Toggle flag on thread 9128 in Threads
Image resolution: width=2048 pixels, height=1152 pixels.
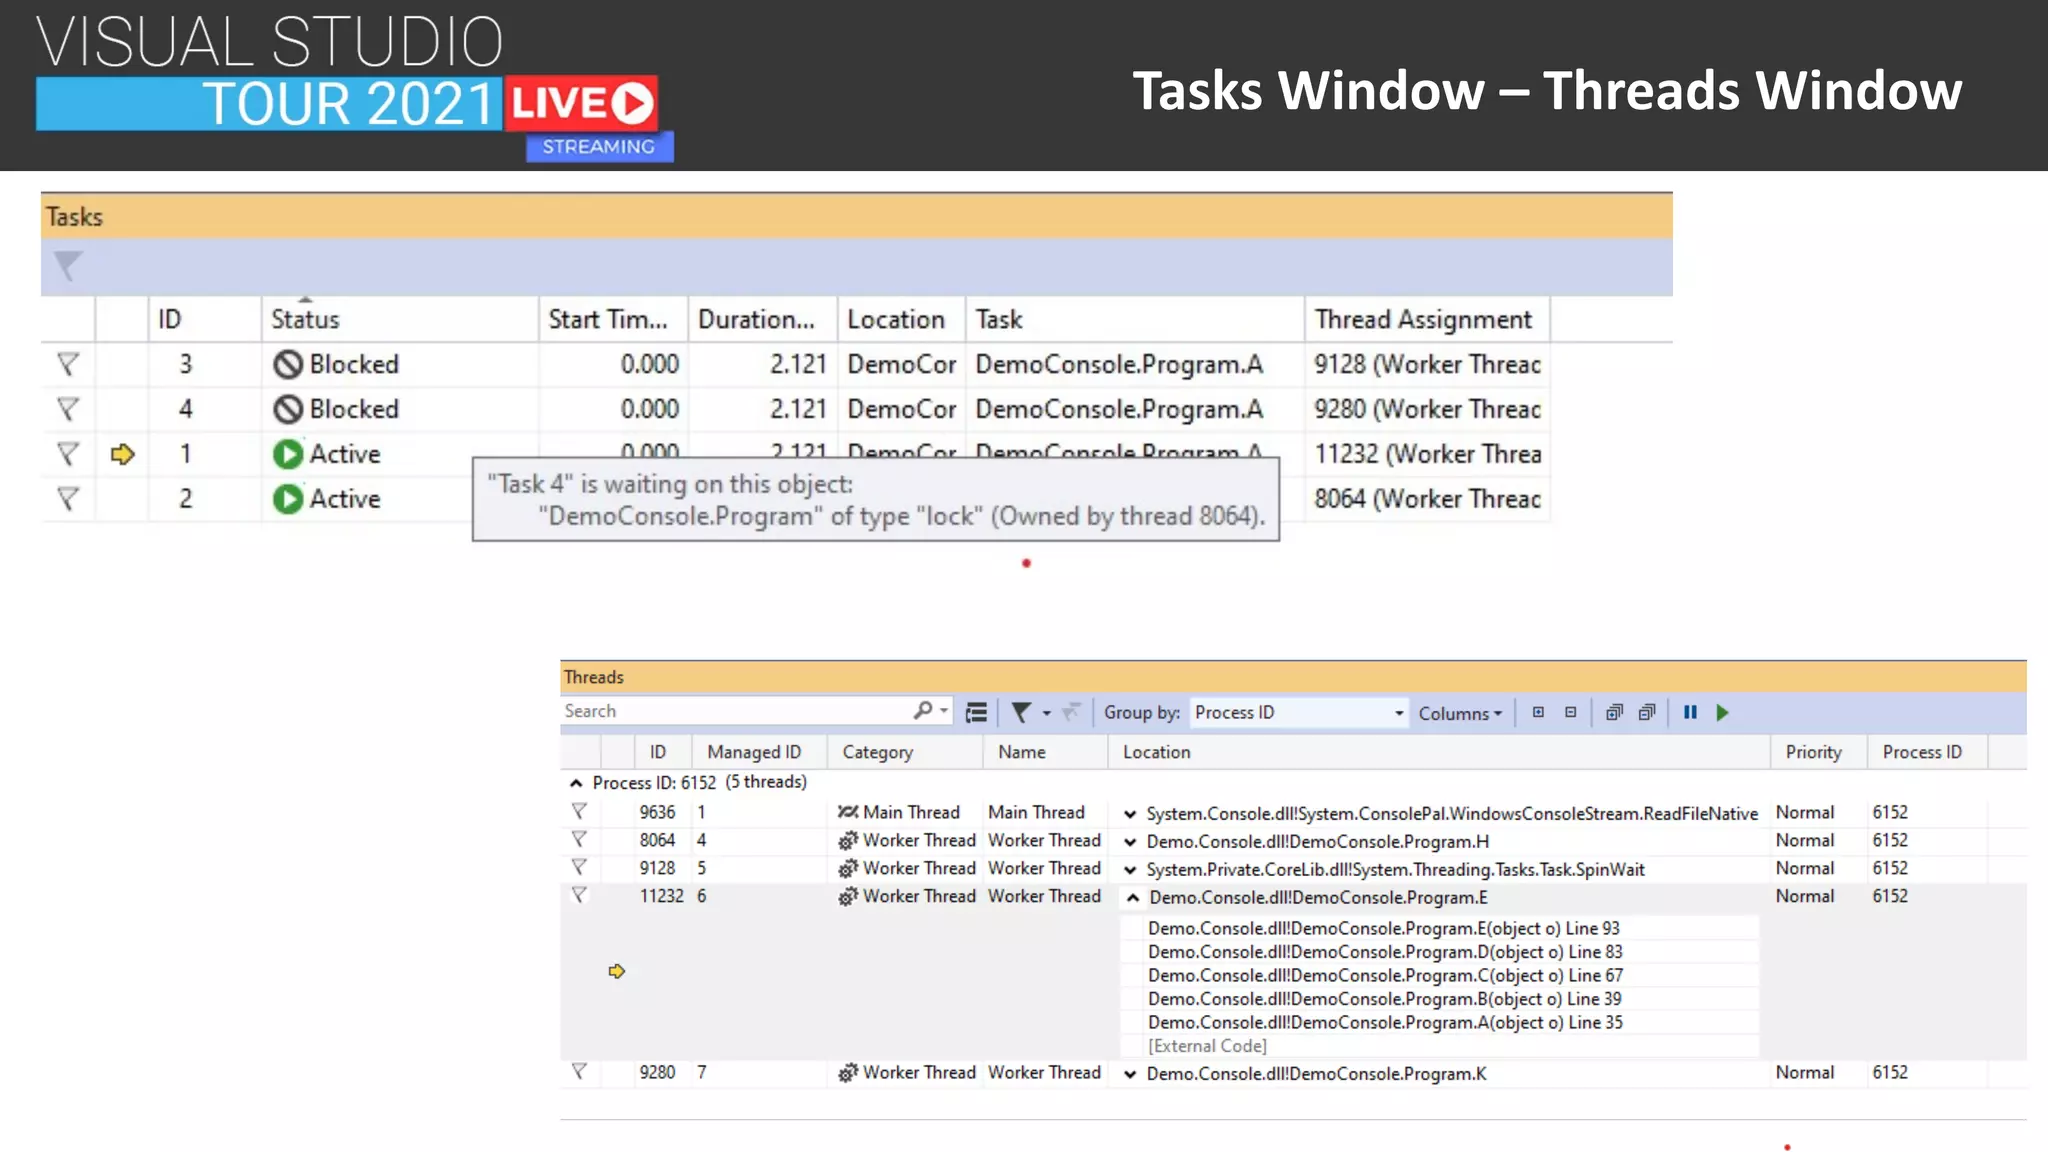pos(579,867)
